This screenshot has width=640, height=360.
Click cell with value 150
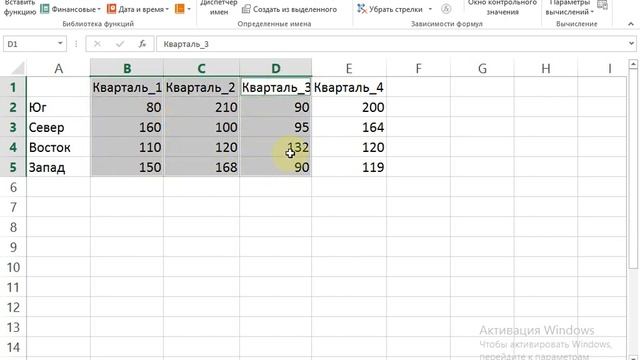click(127, 167)
